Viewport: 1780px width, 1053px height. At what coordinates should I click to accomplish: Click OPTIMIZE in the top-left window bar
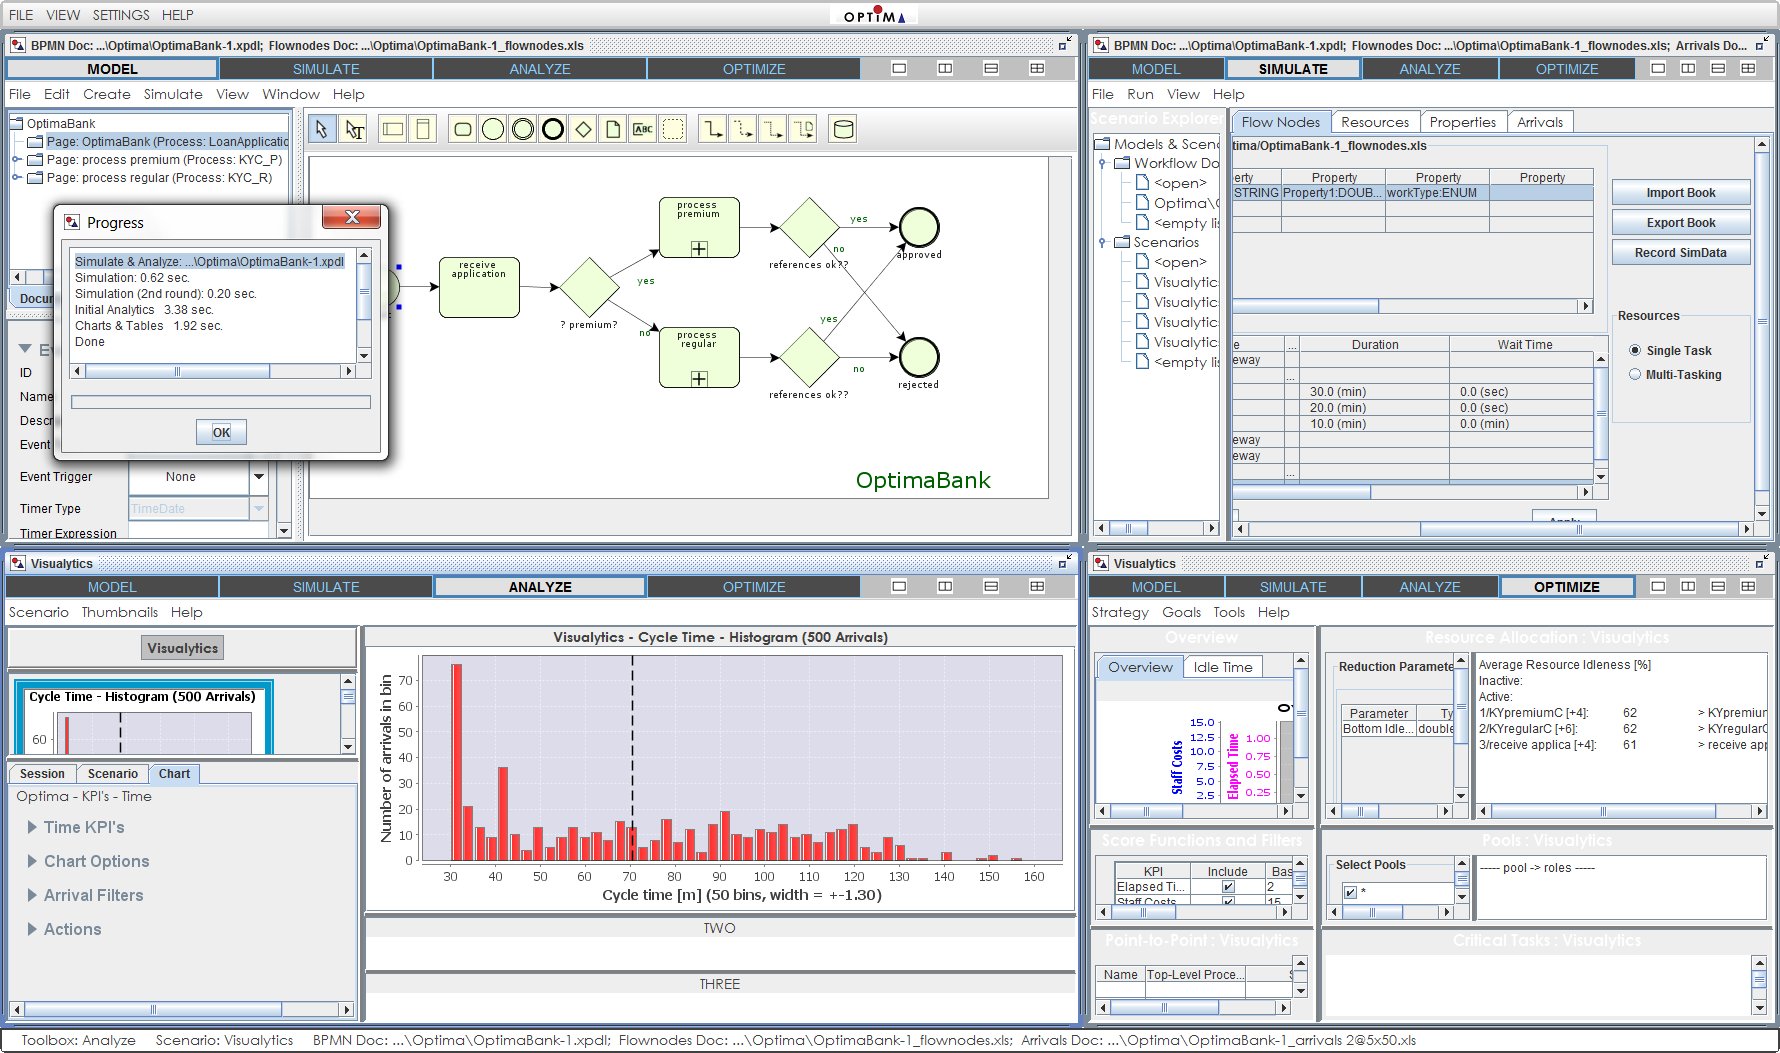pyautogui.click(x=754, y=69)
